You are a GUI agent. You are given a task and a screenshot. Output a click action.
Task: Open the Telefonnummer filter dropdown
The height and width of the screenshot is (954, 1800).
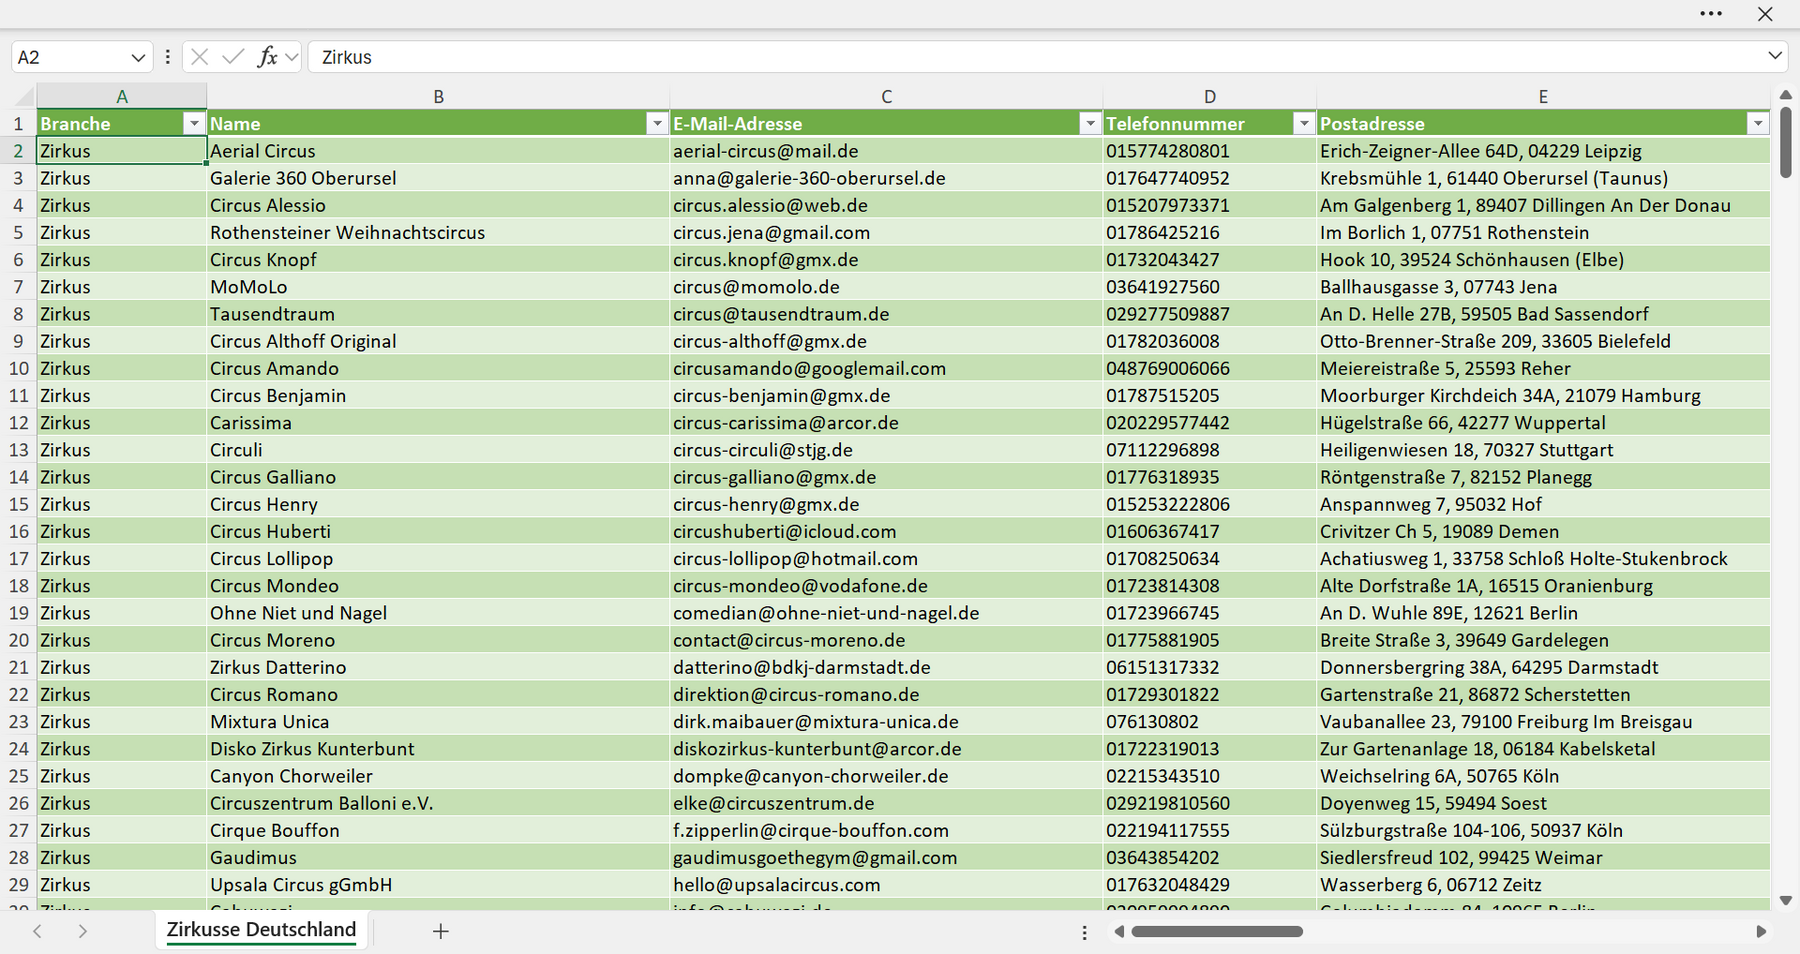(1304, 123)
